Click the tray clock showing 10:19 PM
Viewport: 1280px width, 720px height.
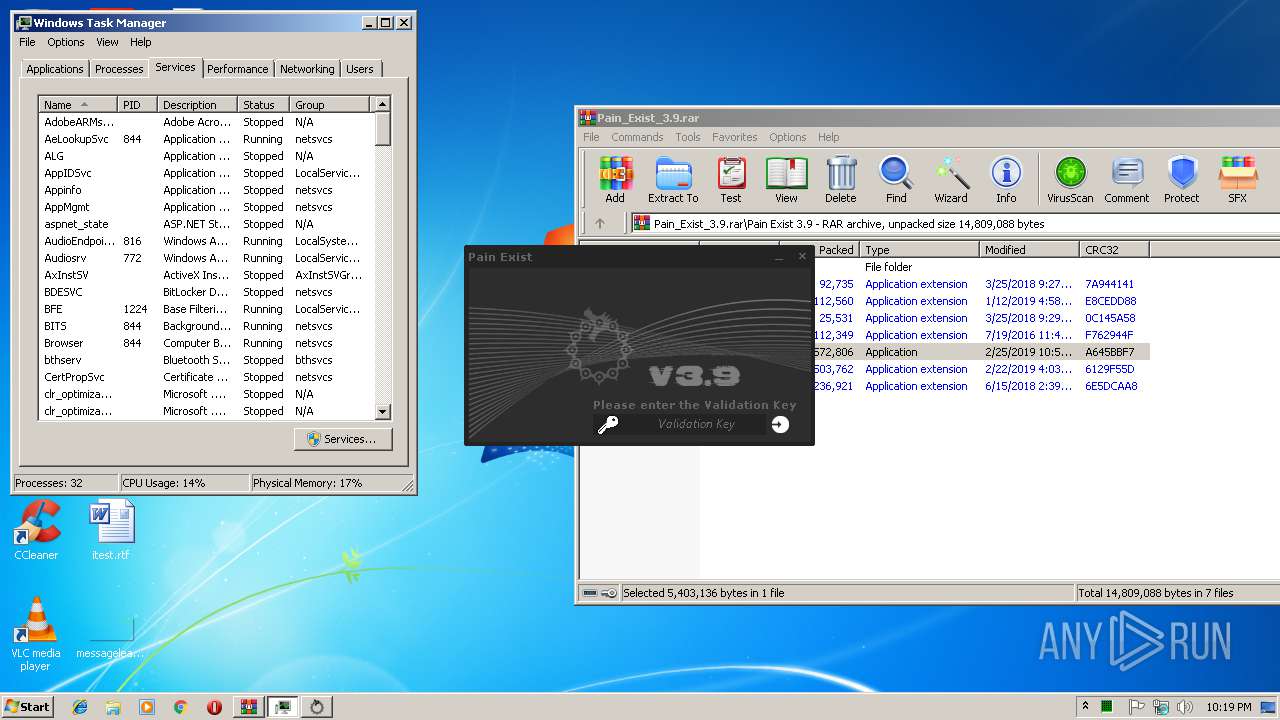point(1228,707)
